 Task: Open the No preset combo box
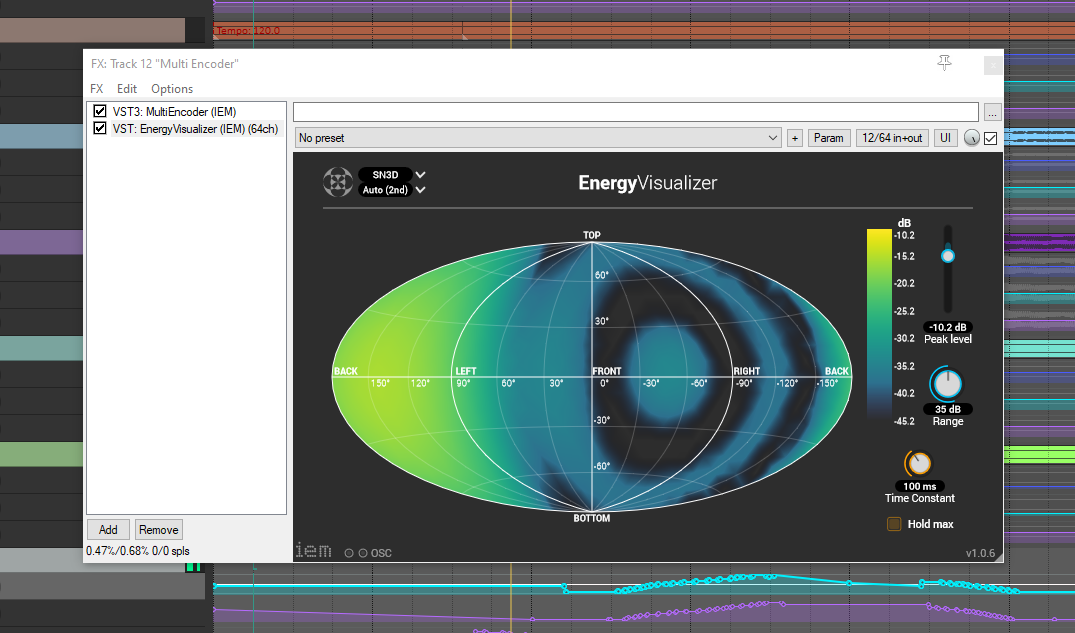pyautogui.click(x=538, y=138)
